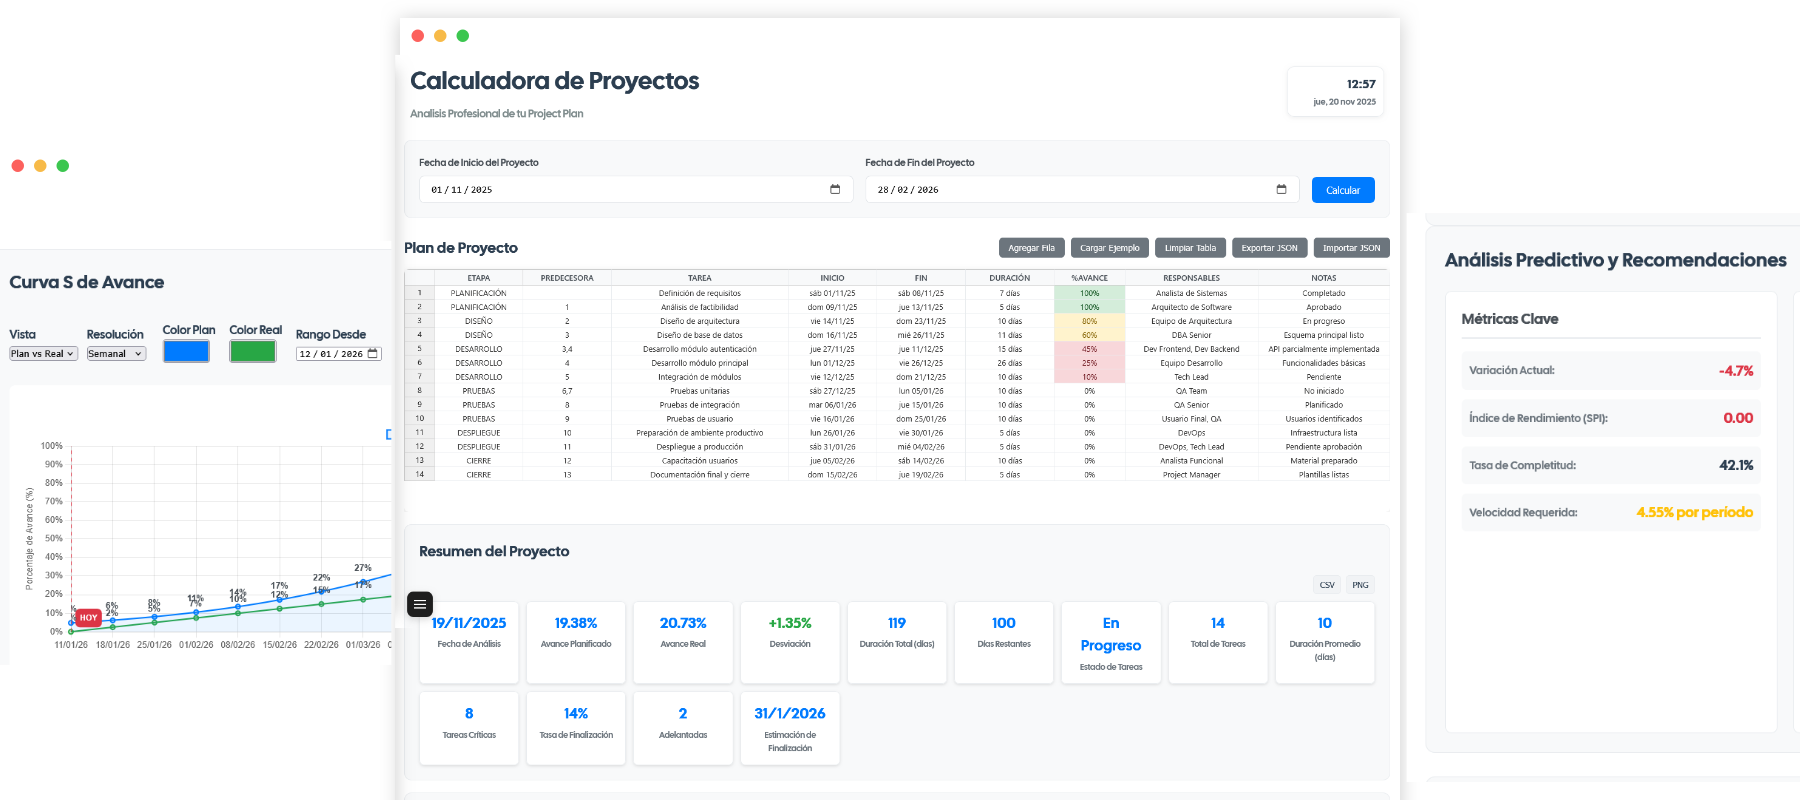Pick the green Color Real swatch

click(252, 351)
